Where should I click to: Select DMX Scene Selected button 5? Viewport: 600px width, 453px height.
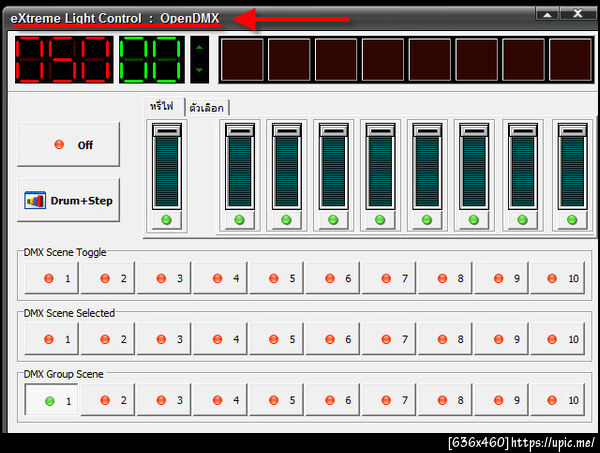point(276,339)
